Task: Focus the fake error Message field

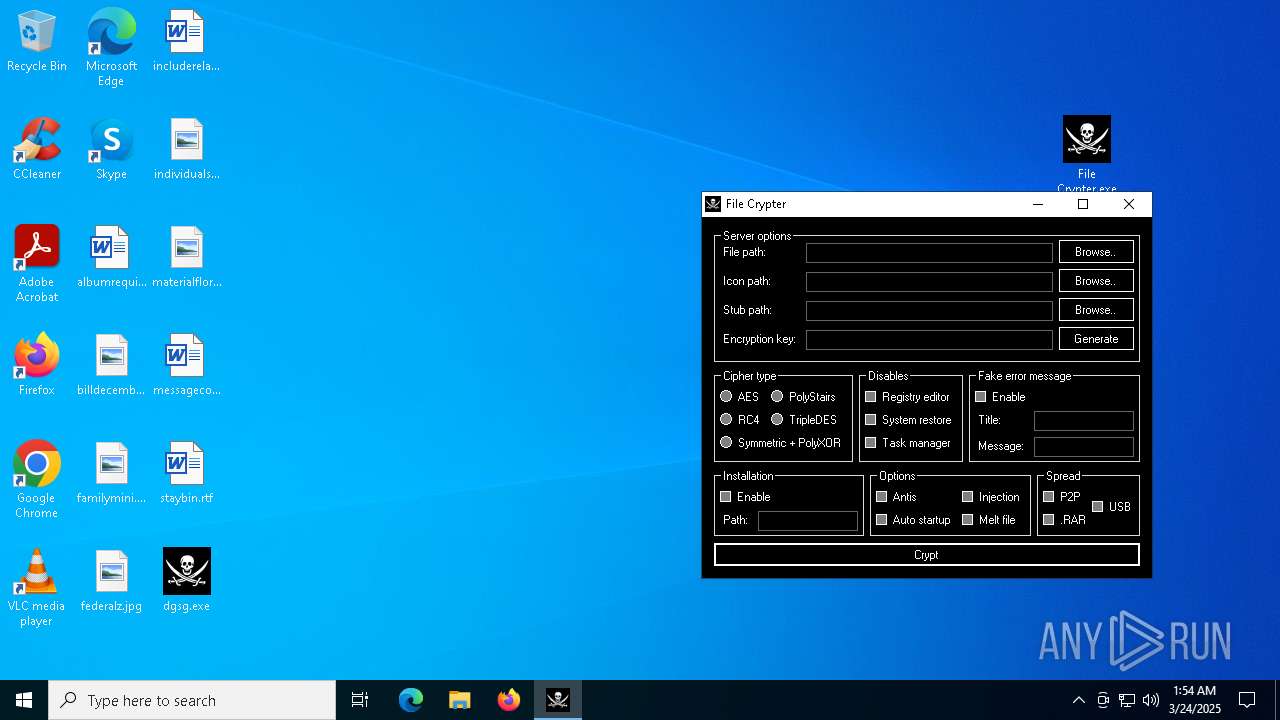Action: click(x=1084, y=447)
